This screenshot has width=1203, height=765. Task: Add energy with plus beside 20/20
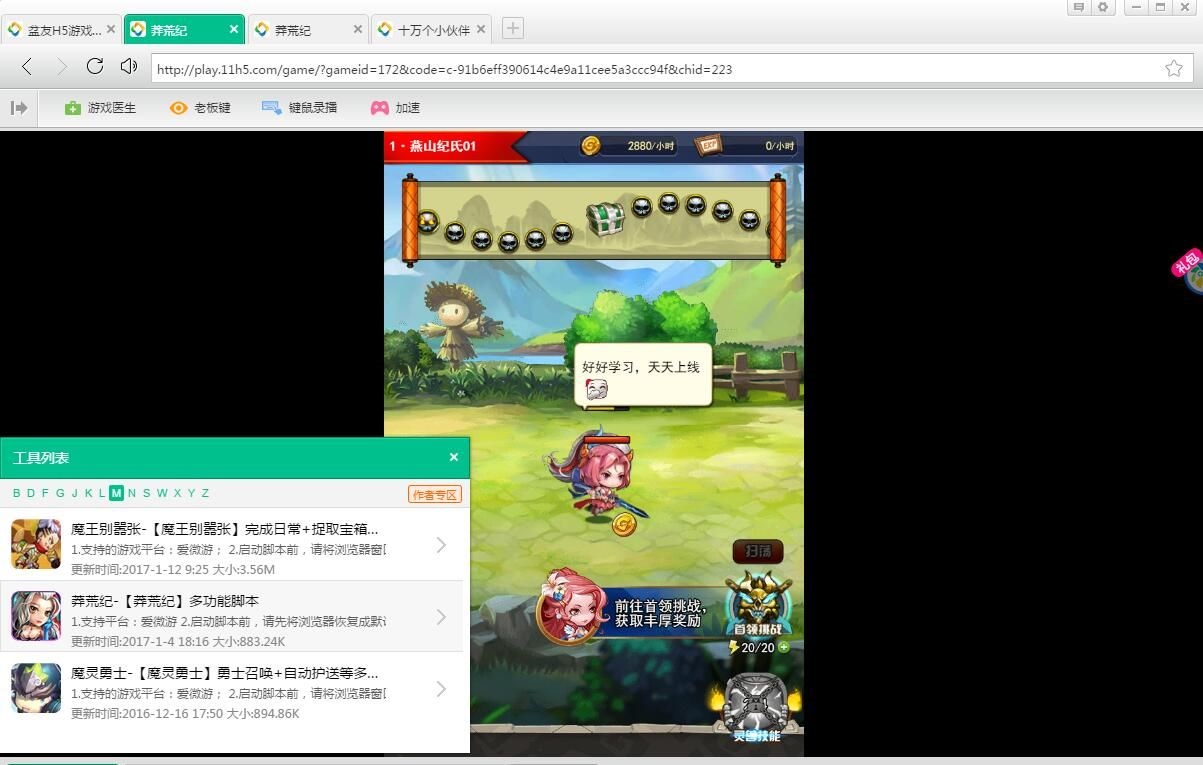pyautogui.click(x=784, y=647)
